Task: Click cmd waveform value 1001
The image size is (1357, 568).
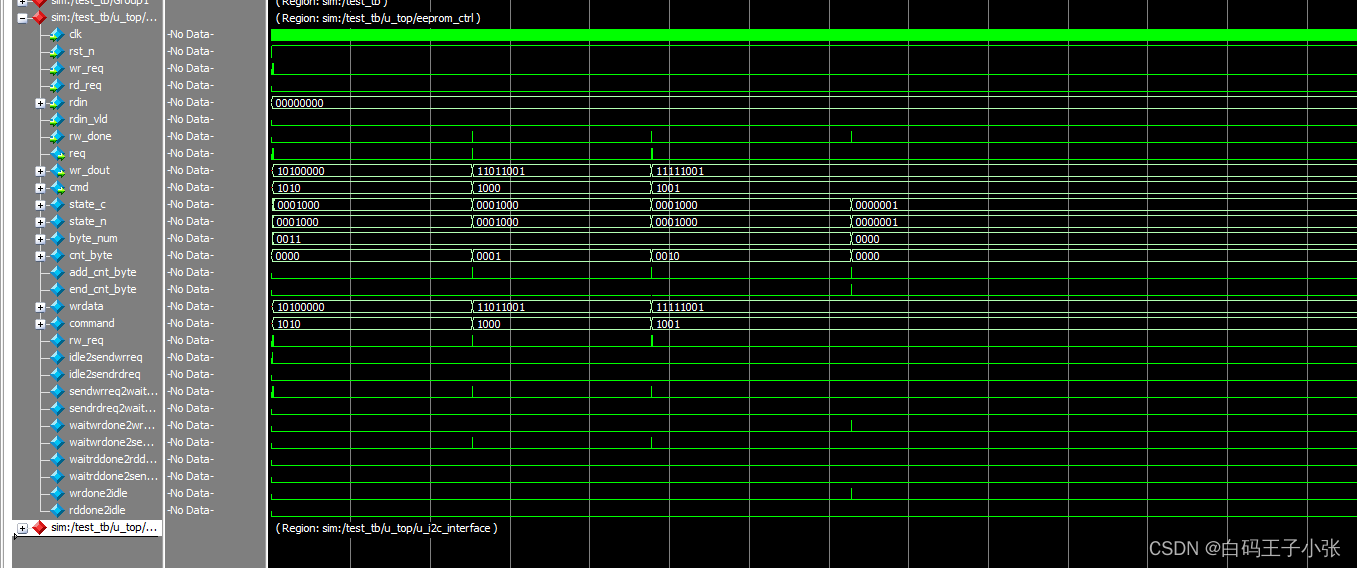Action: click(x=668, y=188)
